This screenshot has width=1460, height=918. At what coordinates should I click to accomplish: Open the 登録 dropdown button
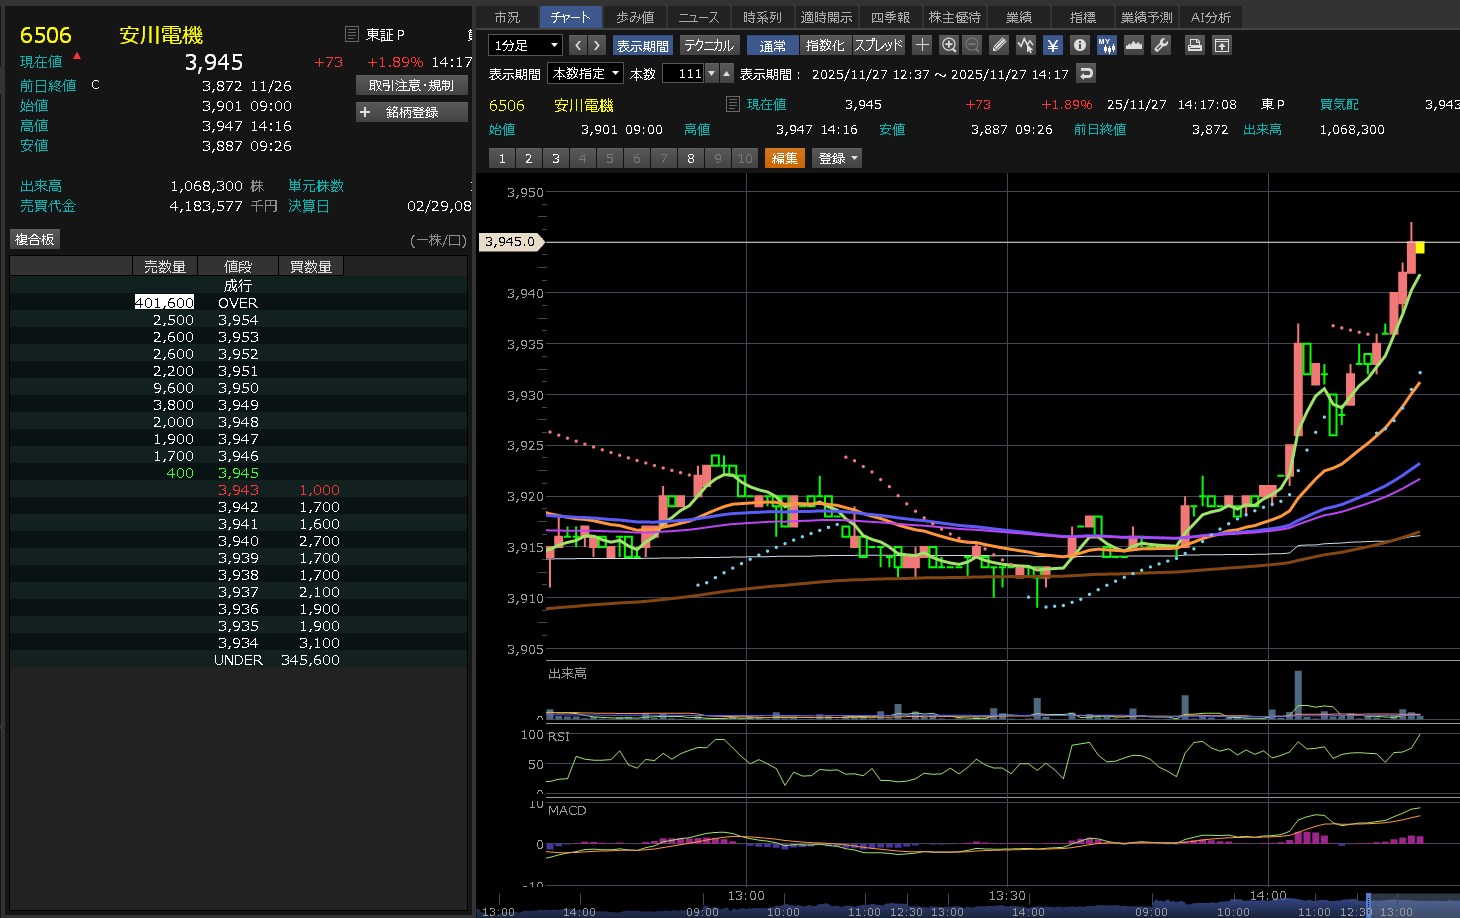tap(838, 158)
